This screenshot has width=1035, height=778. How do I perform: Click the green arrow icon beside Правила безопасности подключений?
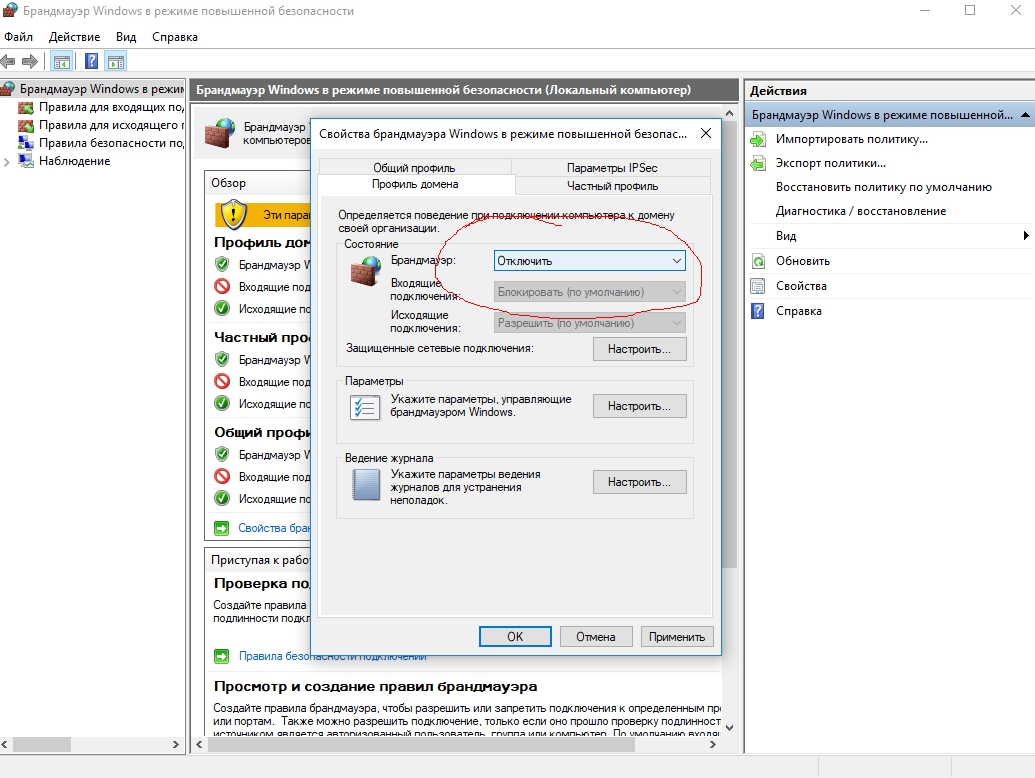point(222,656)
